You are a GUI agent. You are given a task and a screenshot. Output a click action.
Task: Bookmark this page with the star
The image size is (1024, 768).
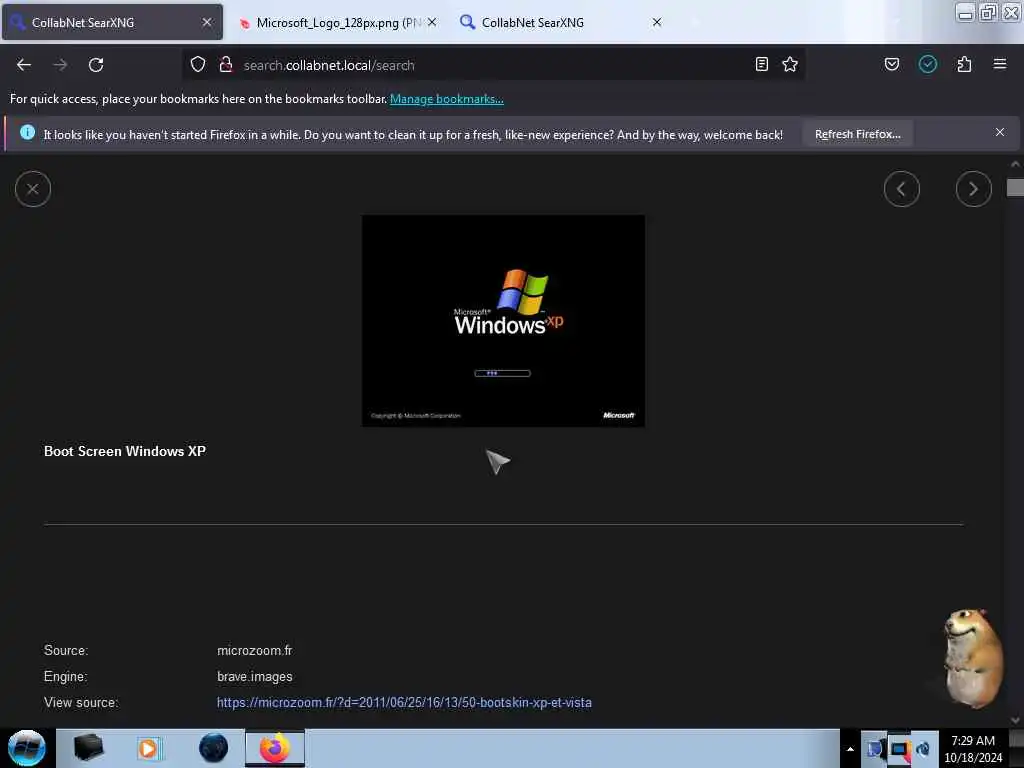(790, 64)
